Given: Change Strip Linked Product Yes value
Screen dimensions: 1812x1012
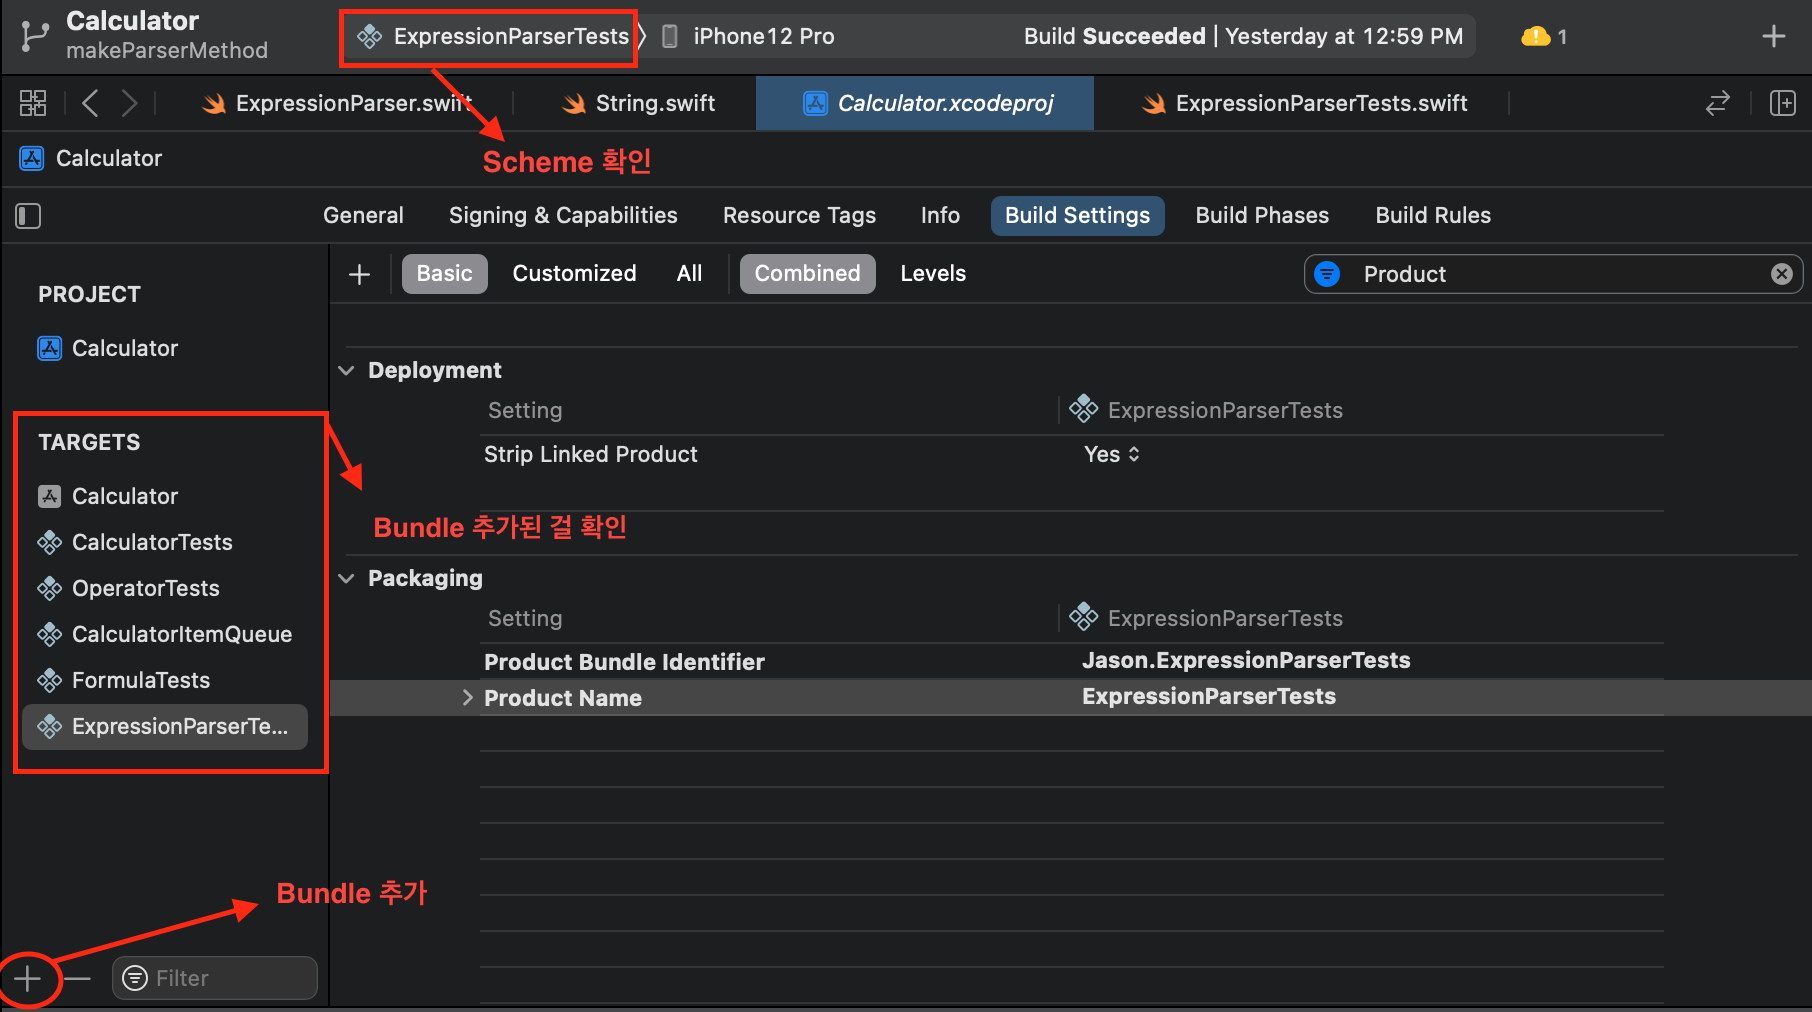Looking at the screenshot, I should coord(1111,455).
